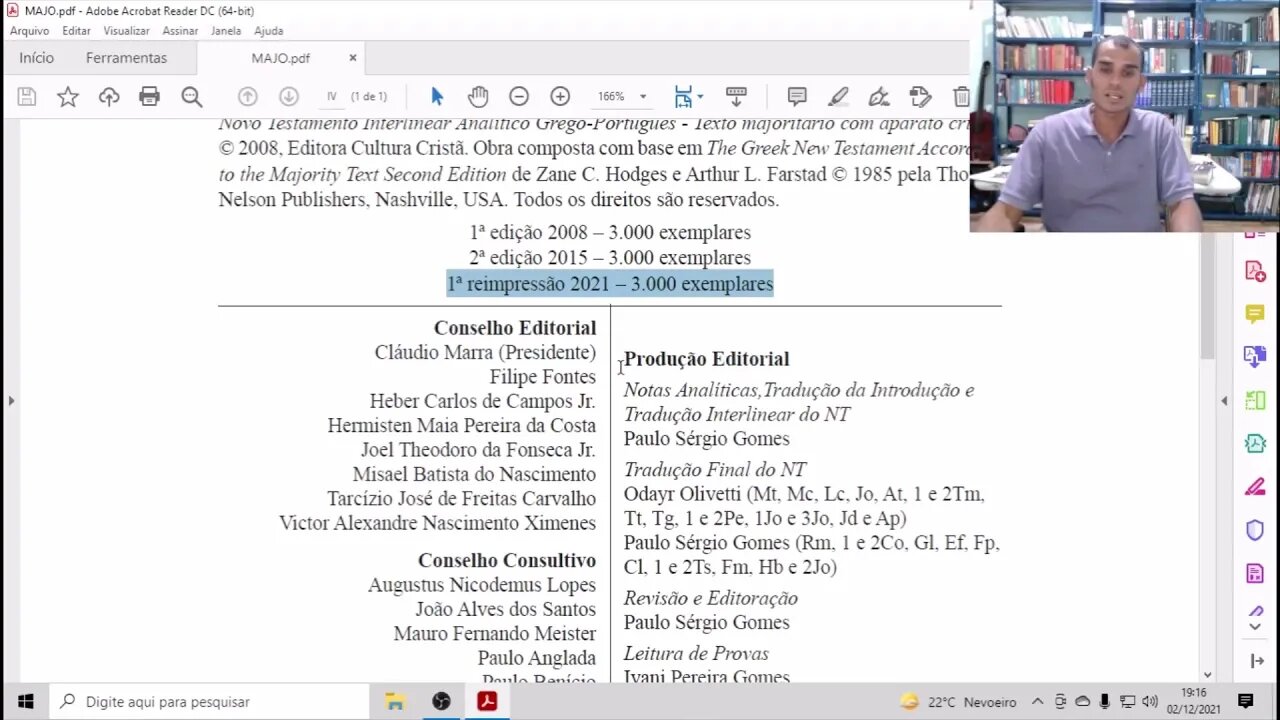Click the vertical scrollbar thumb

[1207, 295]
